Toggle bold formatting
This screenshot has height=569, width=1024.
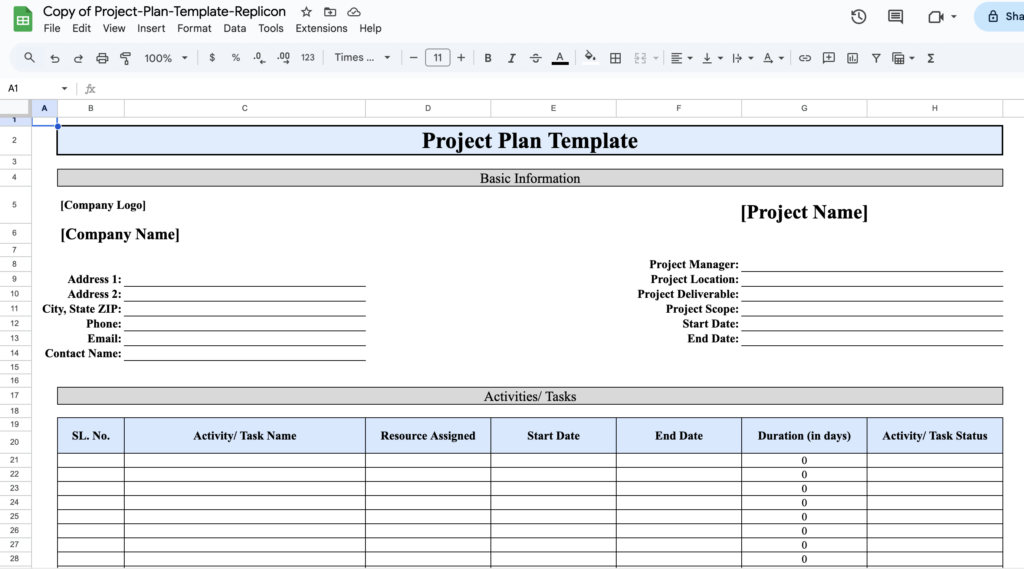click(488, 58)
